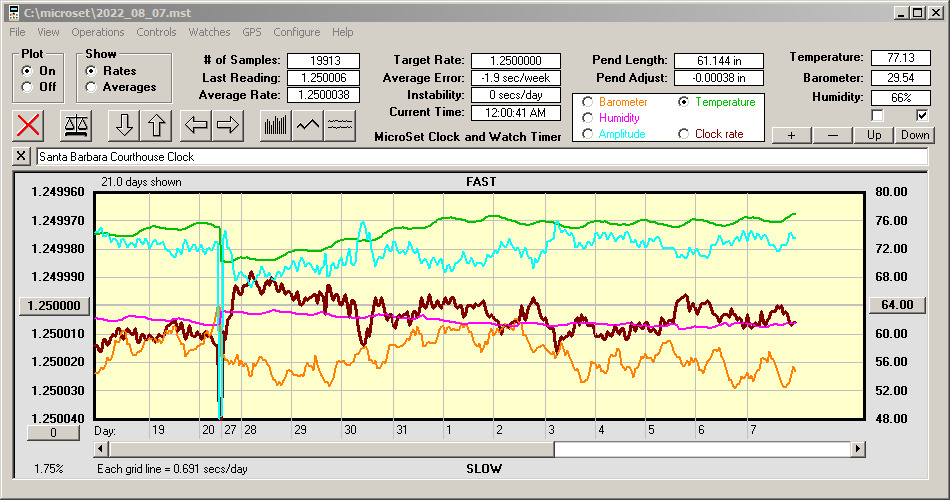Image resolution: width=950 pixels, height=500 pixels.
Task: Click the Down button
Action: (915, 135)
